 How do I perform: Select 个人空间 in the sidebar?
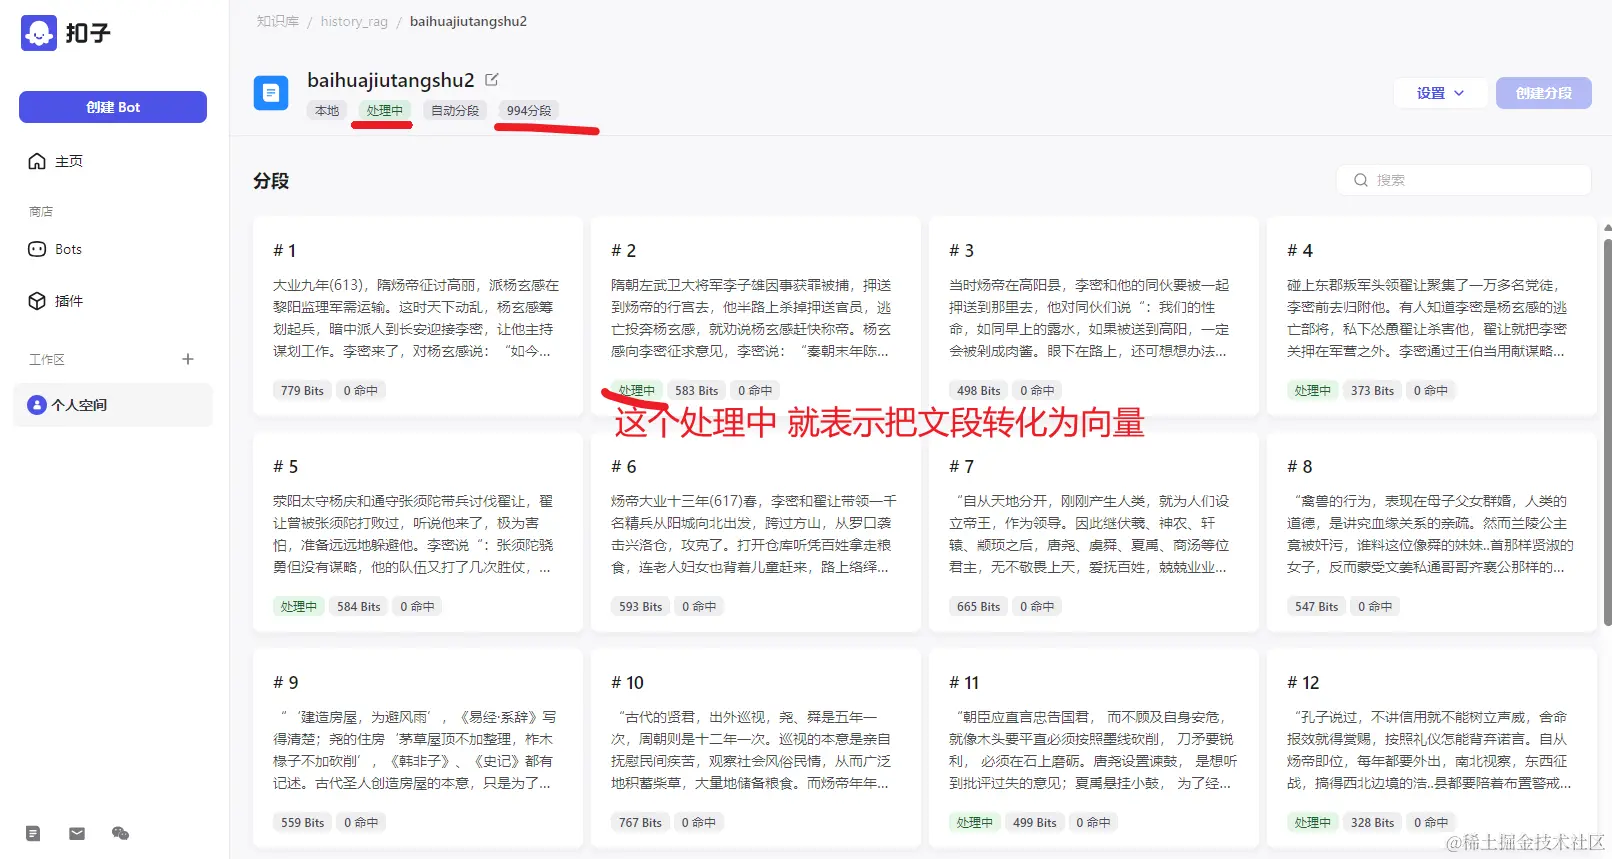click(113, 405)
